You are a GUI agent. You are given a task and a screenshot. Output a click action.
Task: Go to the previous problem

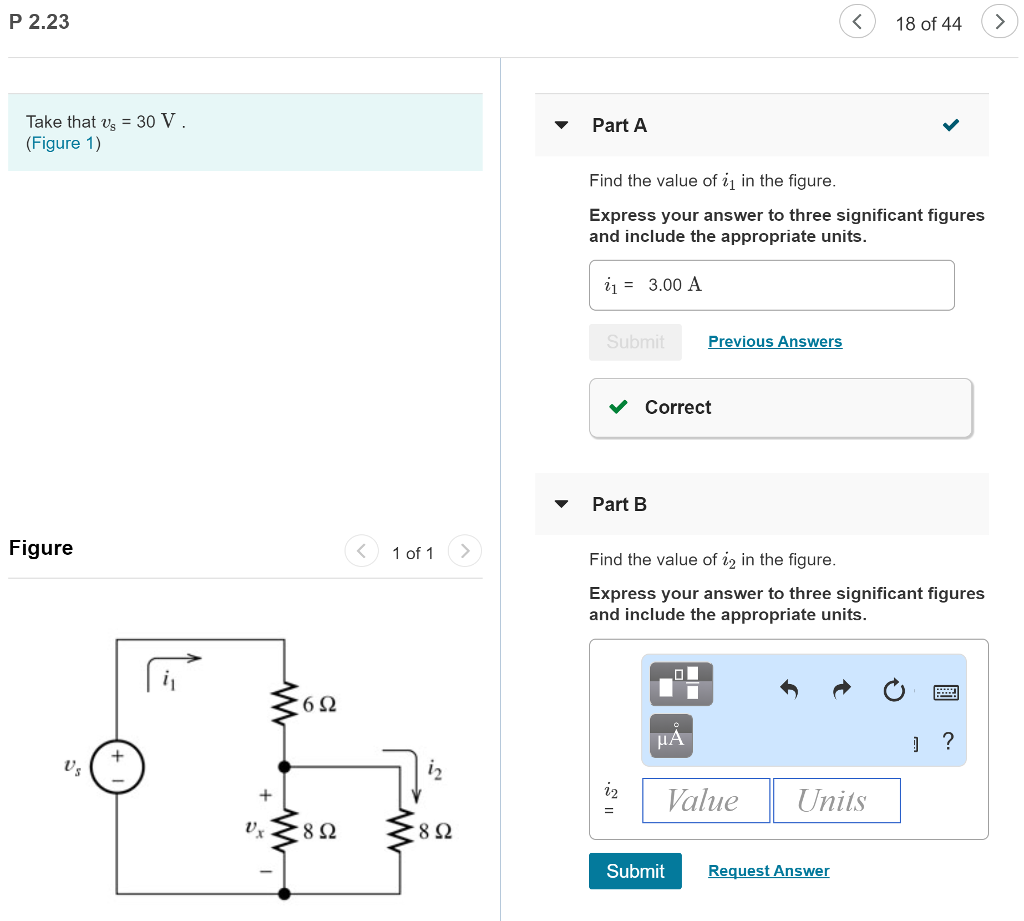point(857,21)
